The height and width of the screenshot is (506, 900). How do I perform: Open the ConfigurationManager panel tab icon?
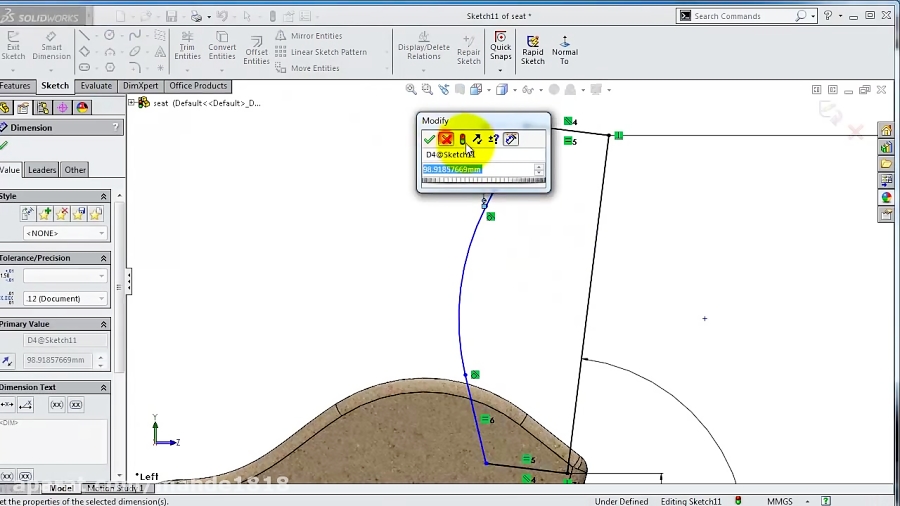pyautogui.click(x=43, y=107)
